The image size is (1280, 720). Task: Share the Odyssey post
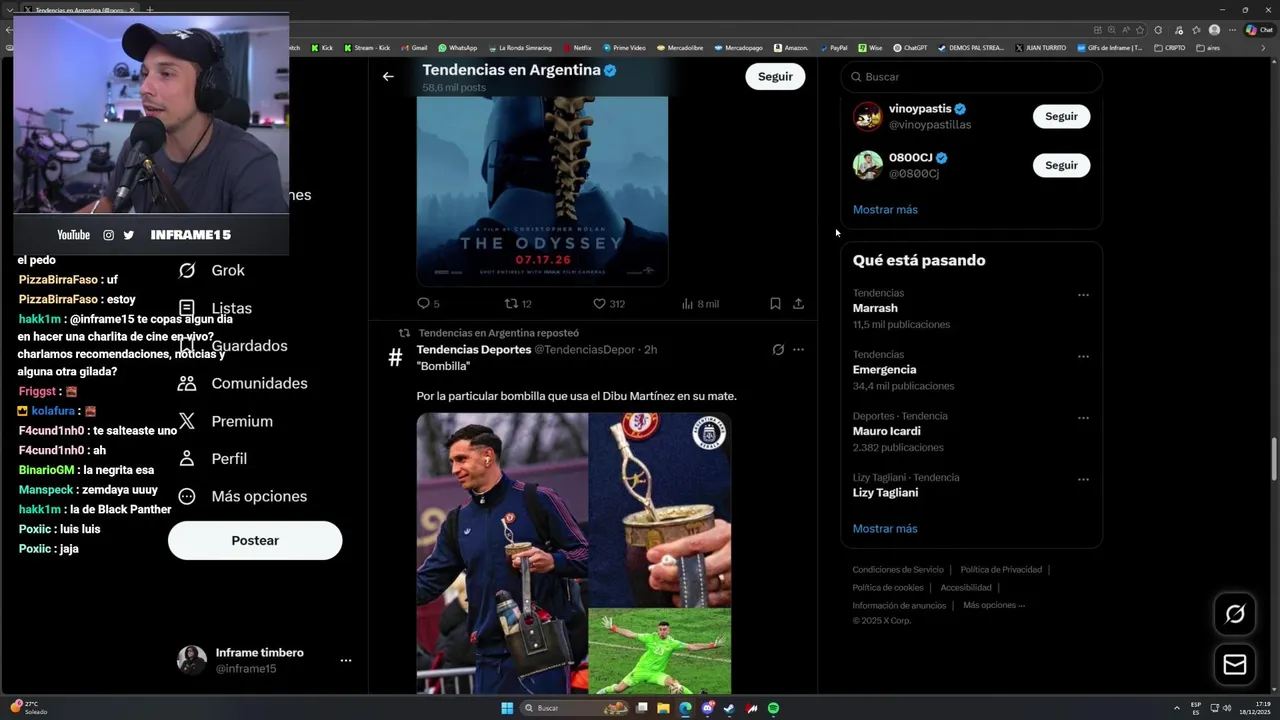pyautogui.click(x=798, y=303)
